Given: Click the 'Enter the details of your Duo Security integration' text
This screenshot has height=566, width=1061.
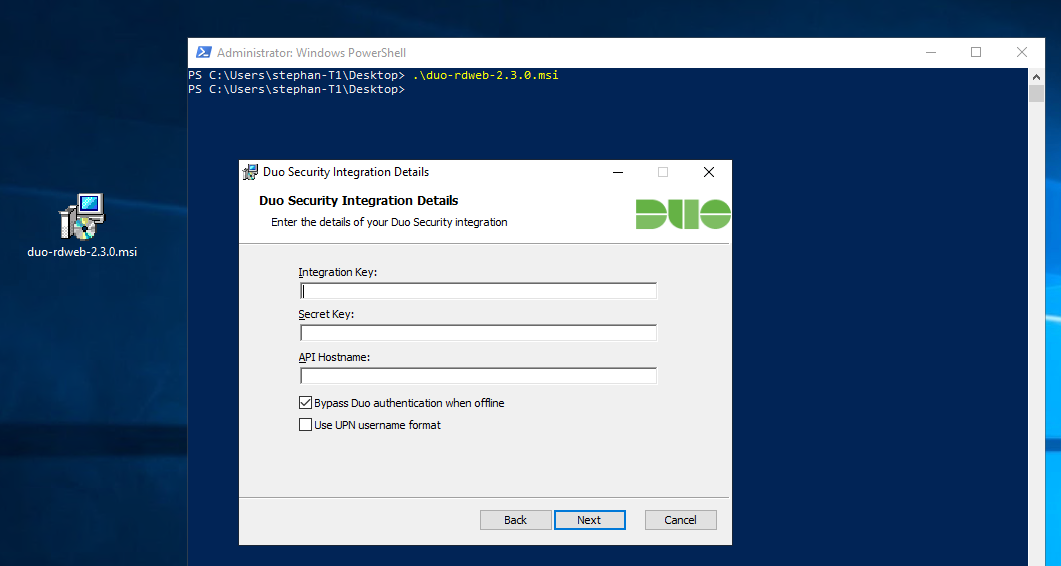Looking at the screenshot, I should point(389,222).
